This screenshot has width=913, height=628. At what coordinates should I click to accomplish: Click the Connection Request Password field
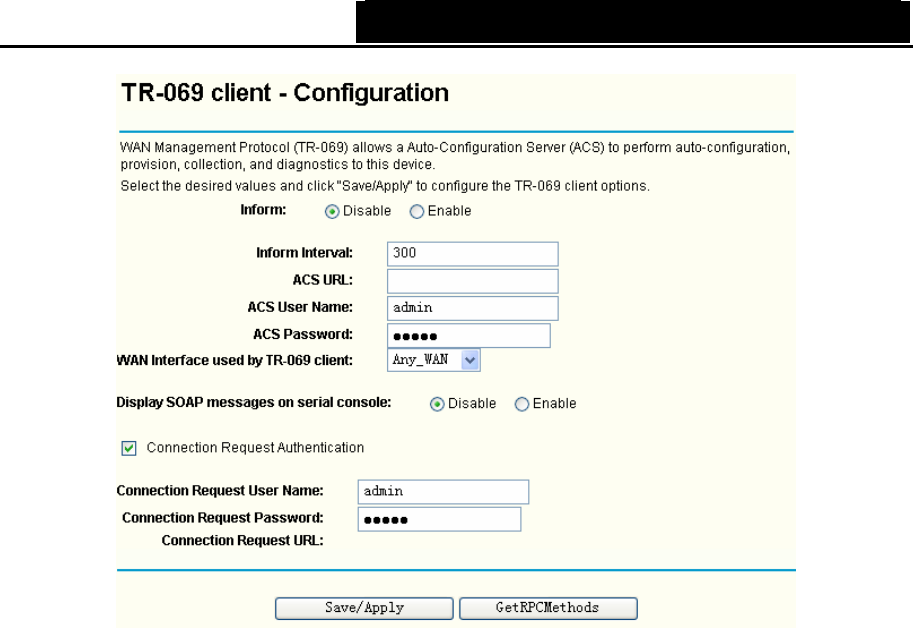click(439, 519)
